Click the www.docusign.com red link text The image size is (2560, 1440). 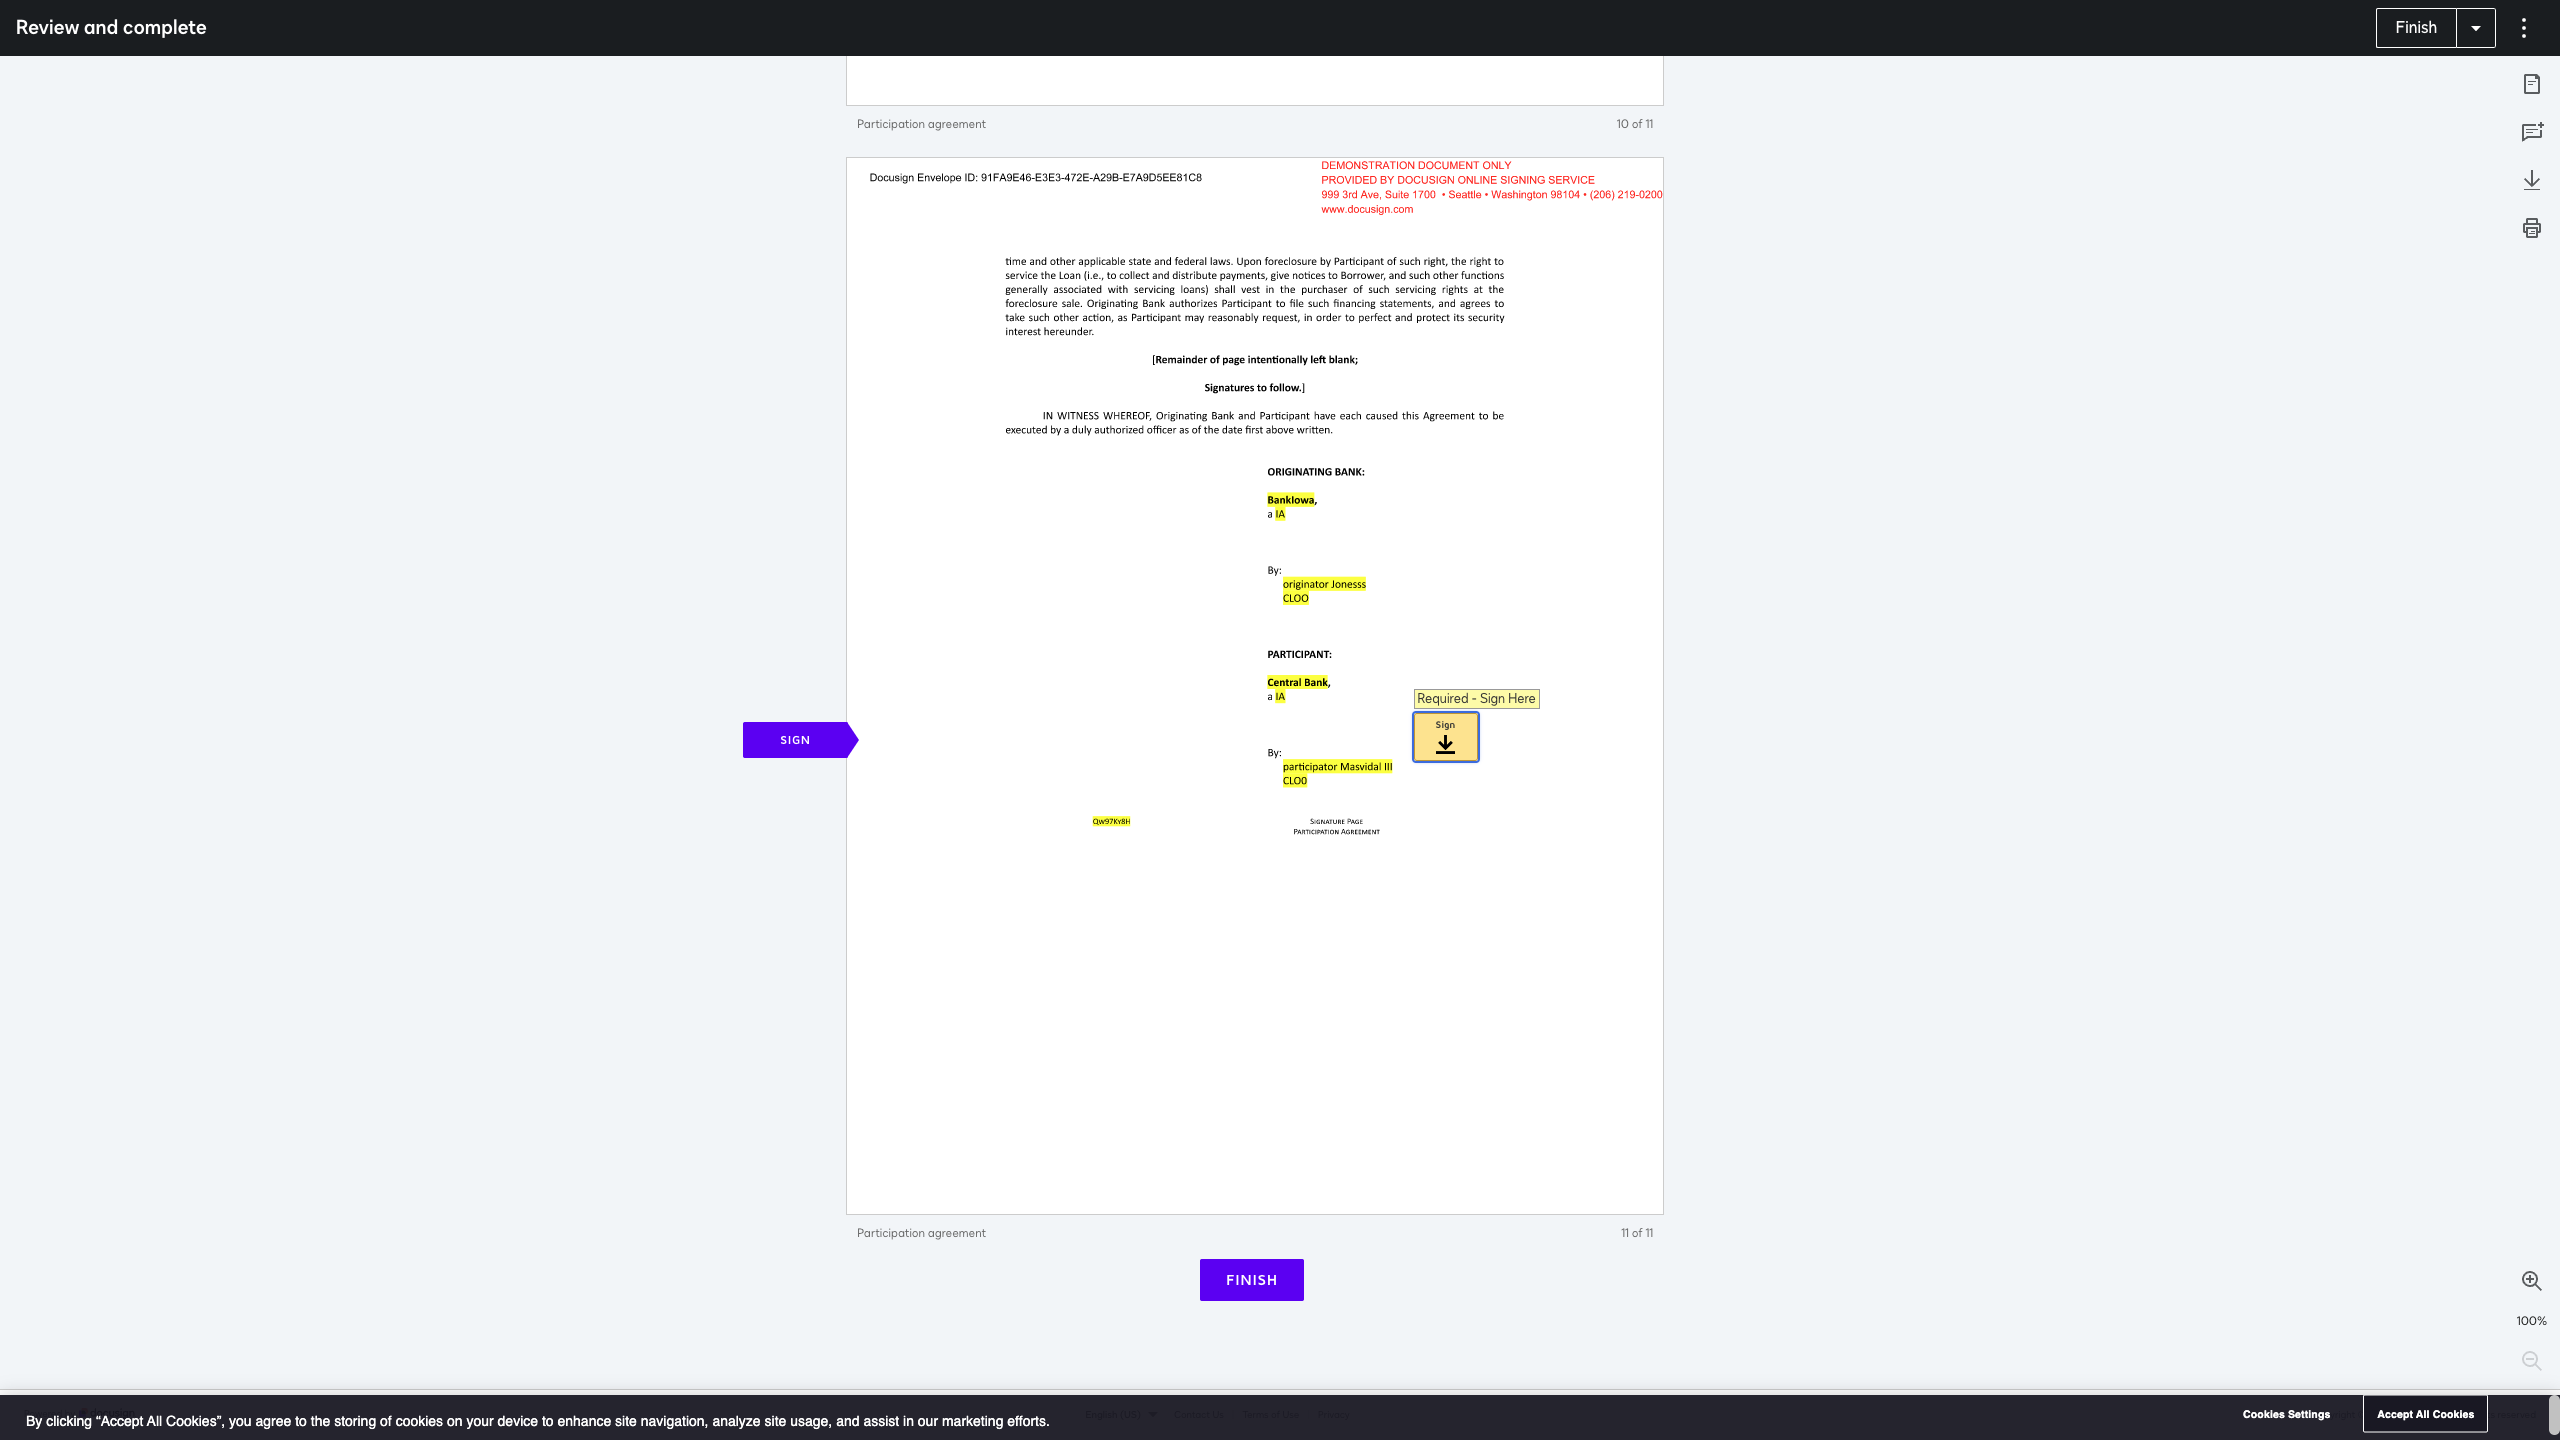1367,210
